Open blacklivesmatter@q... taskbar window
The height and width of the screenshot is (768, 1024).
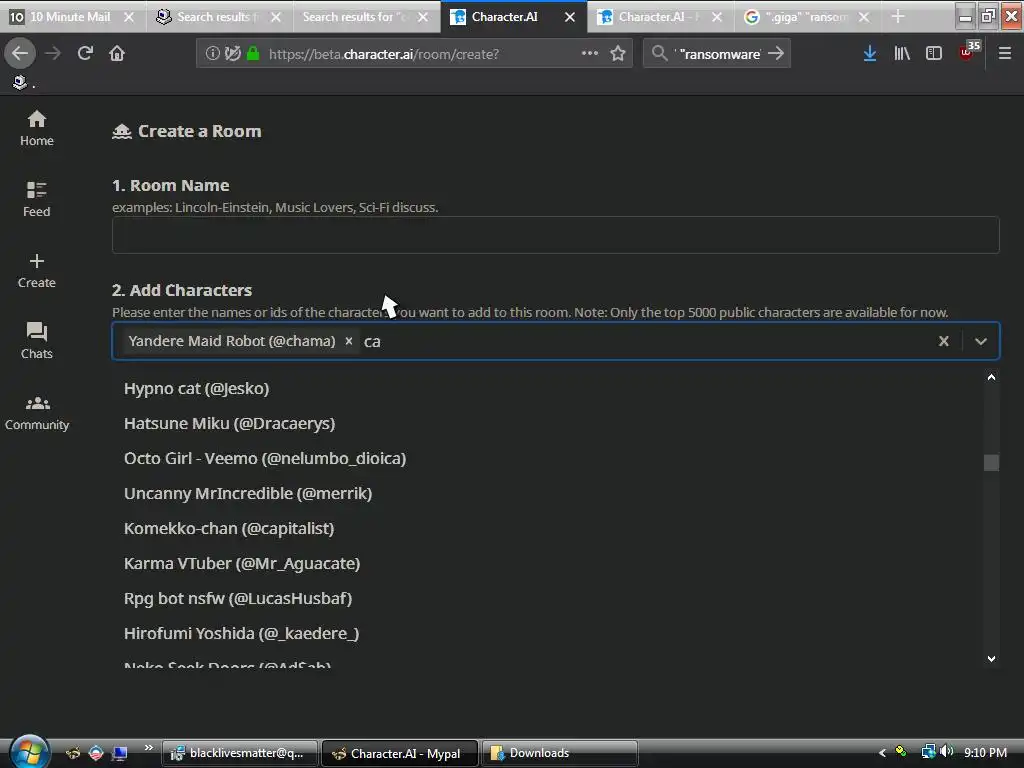click(240, 753)
